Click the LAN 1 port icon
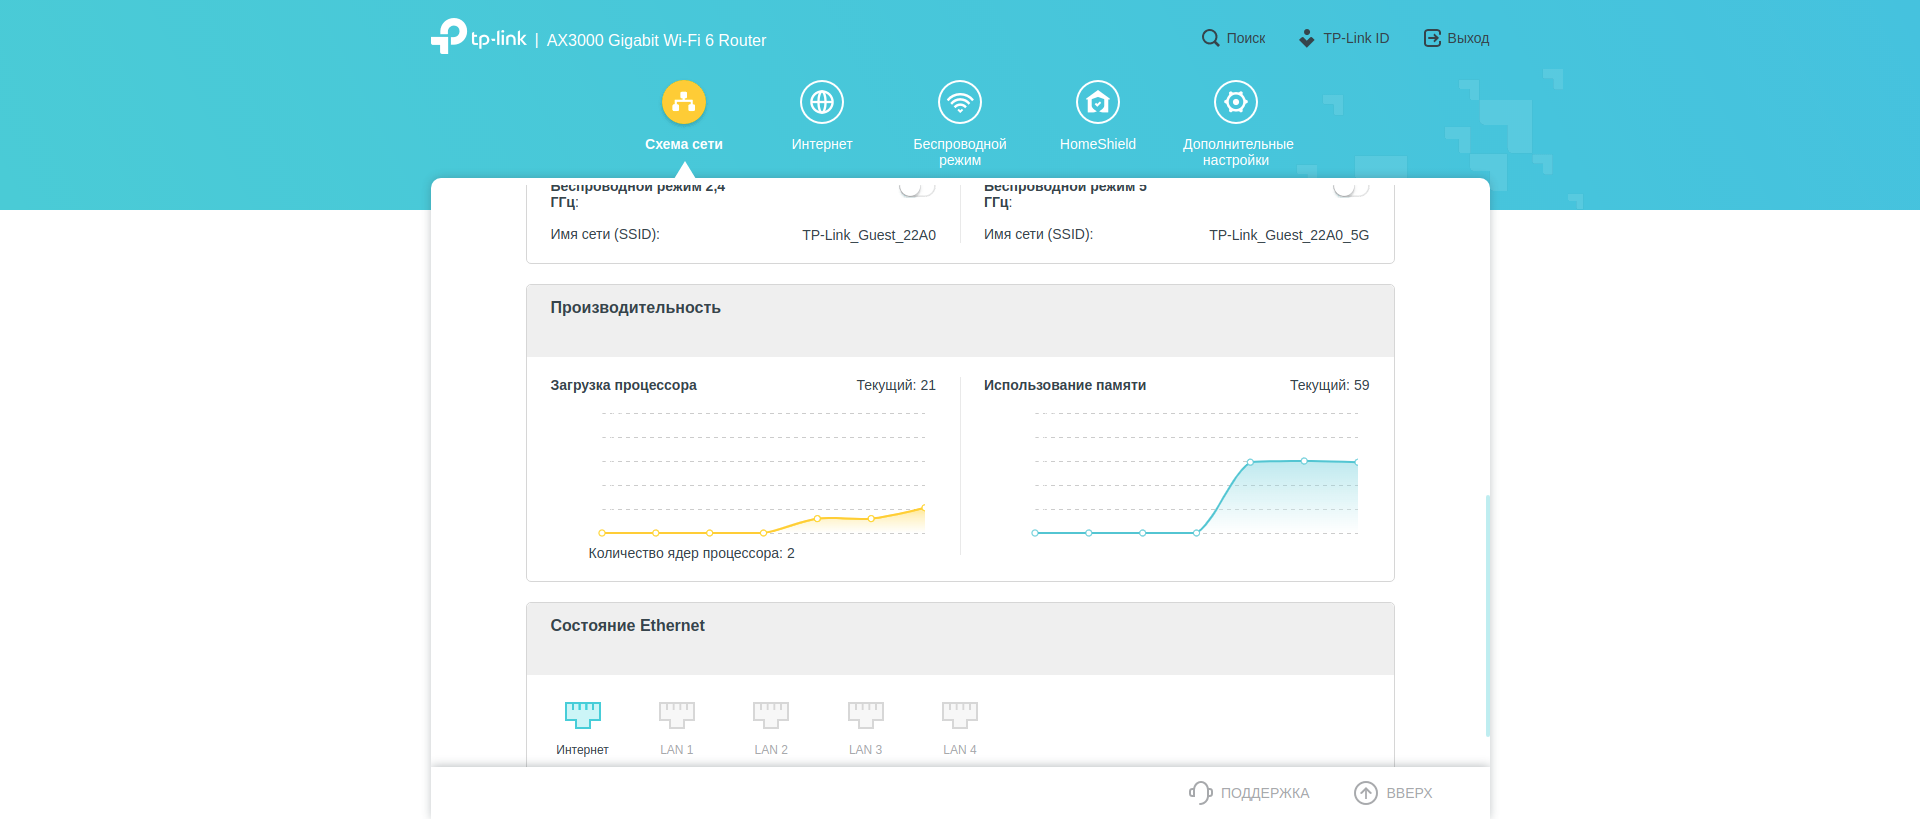This screenshot has height=819, width=1920. click(x=676, y=714)
